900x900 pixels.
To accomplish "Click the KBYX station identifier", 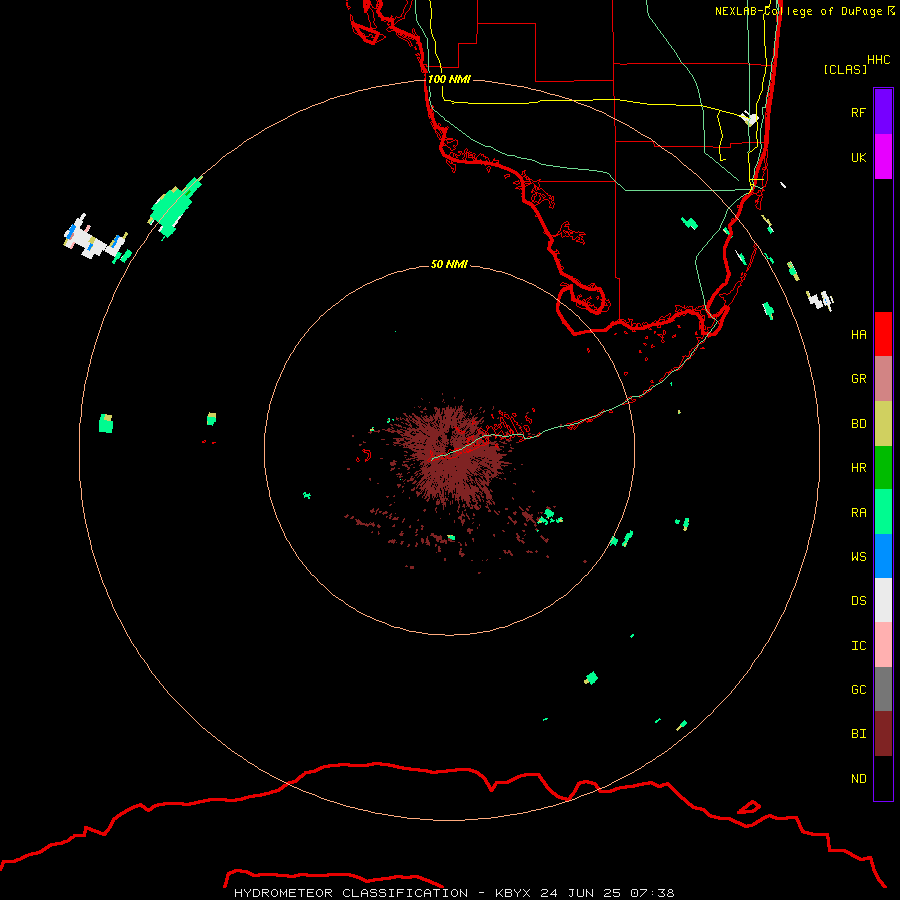I will click(x=513, y=893).
